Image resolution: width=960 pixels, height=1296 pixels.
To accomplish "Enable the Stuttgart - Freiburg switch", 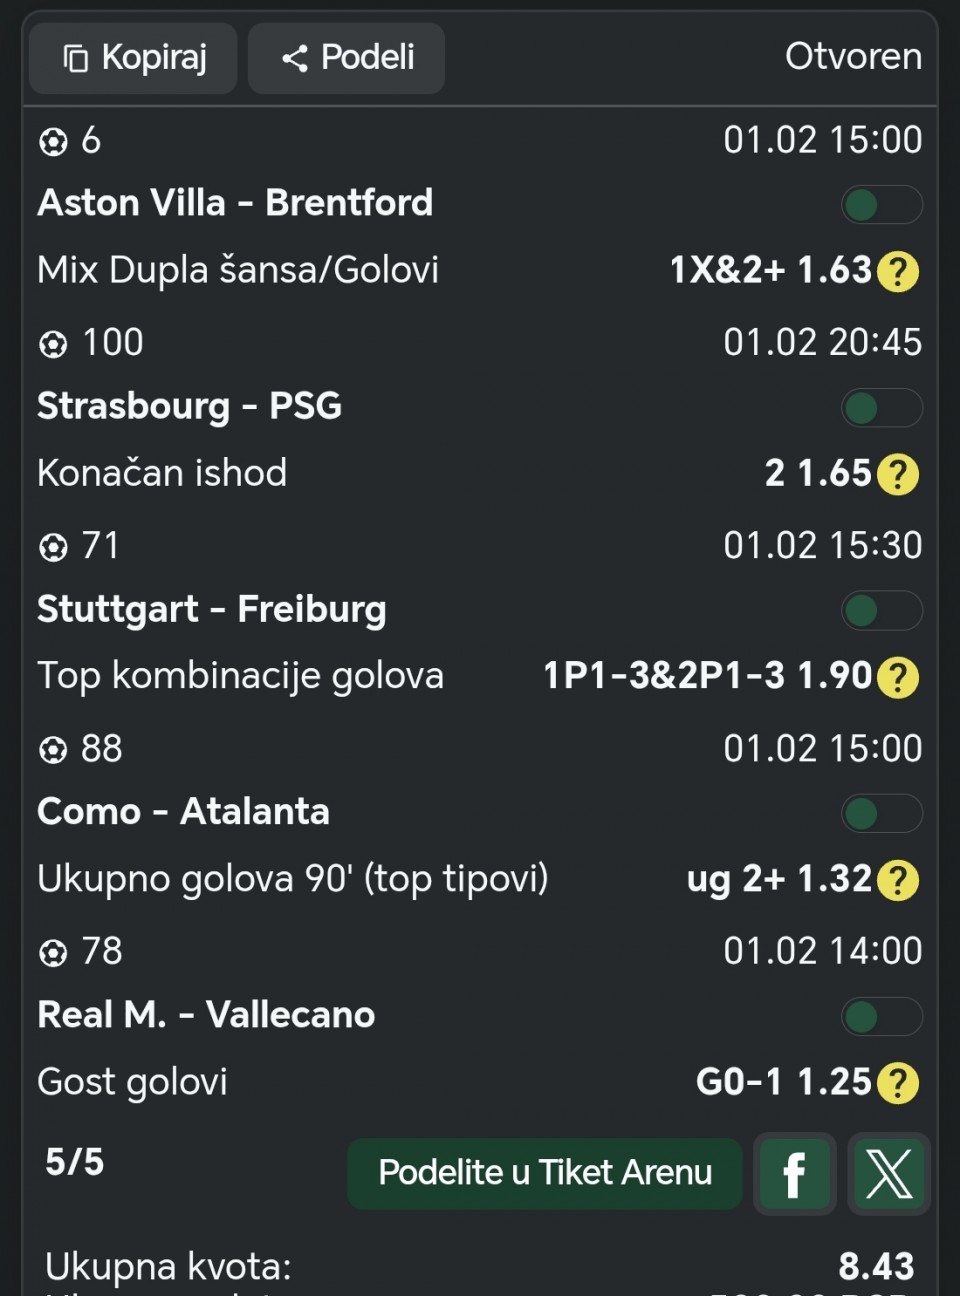I will tap(880, 611).
